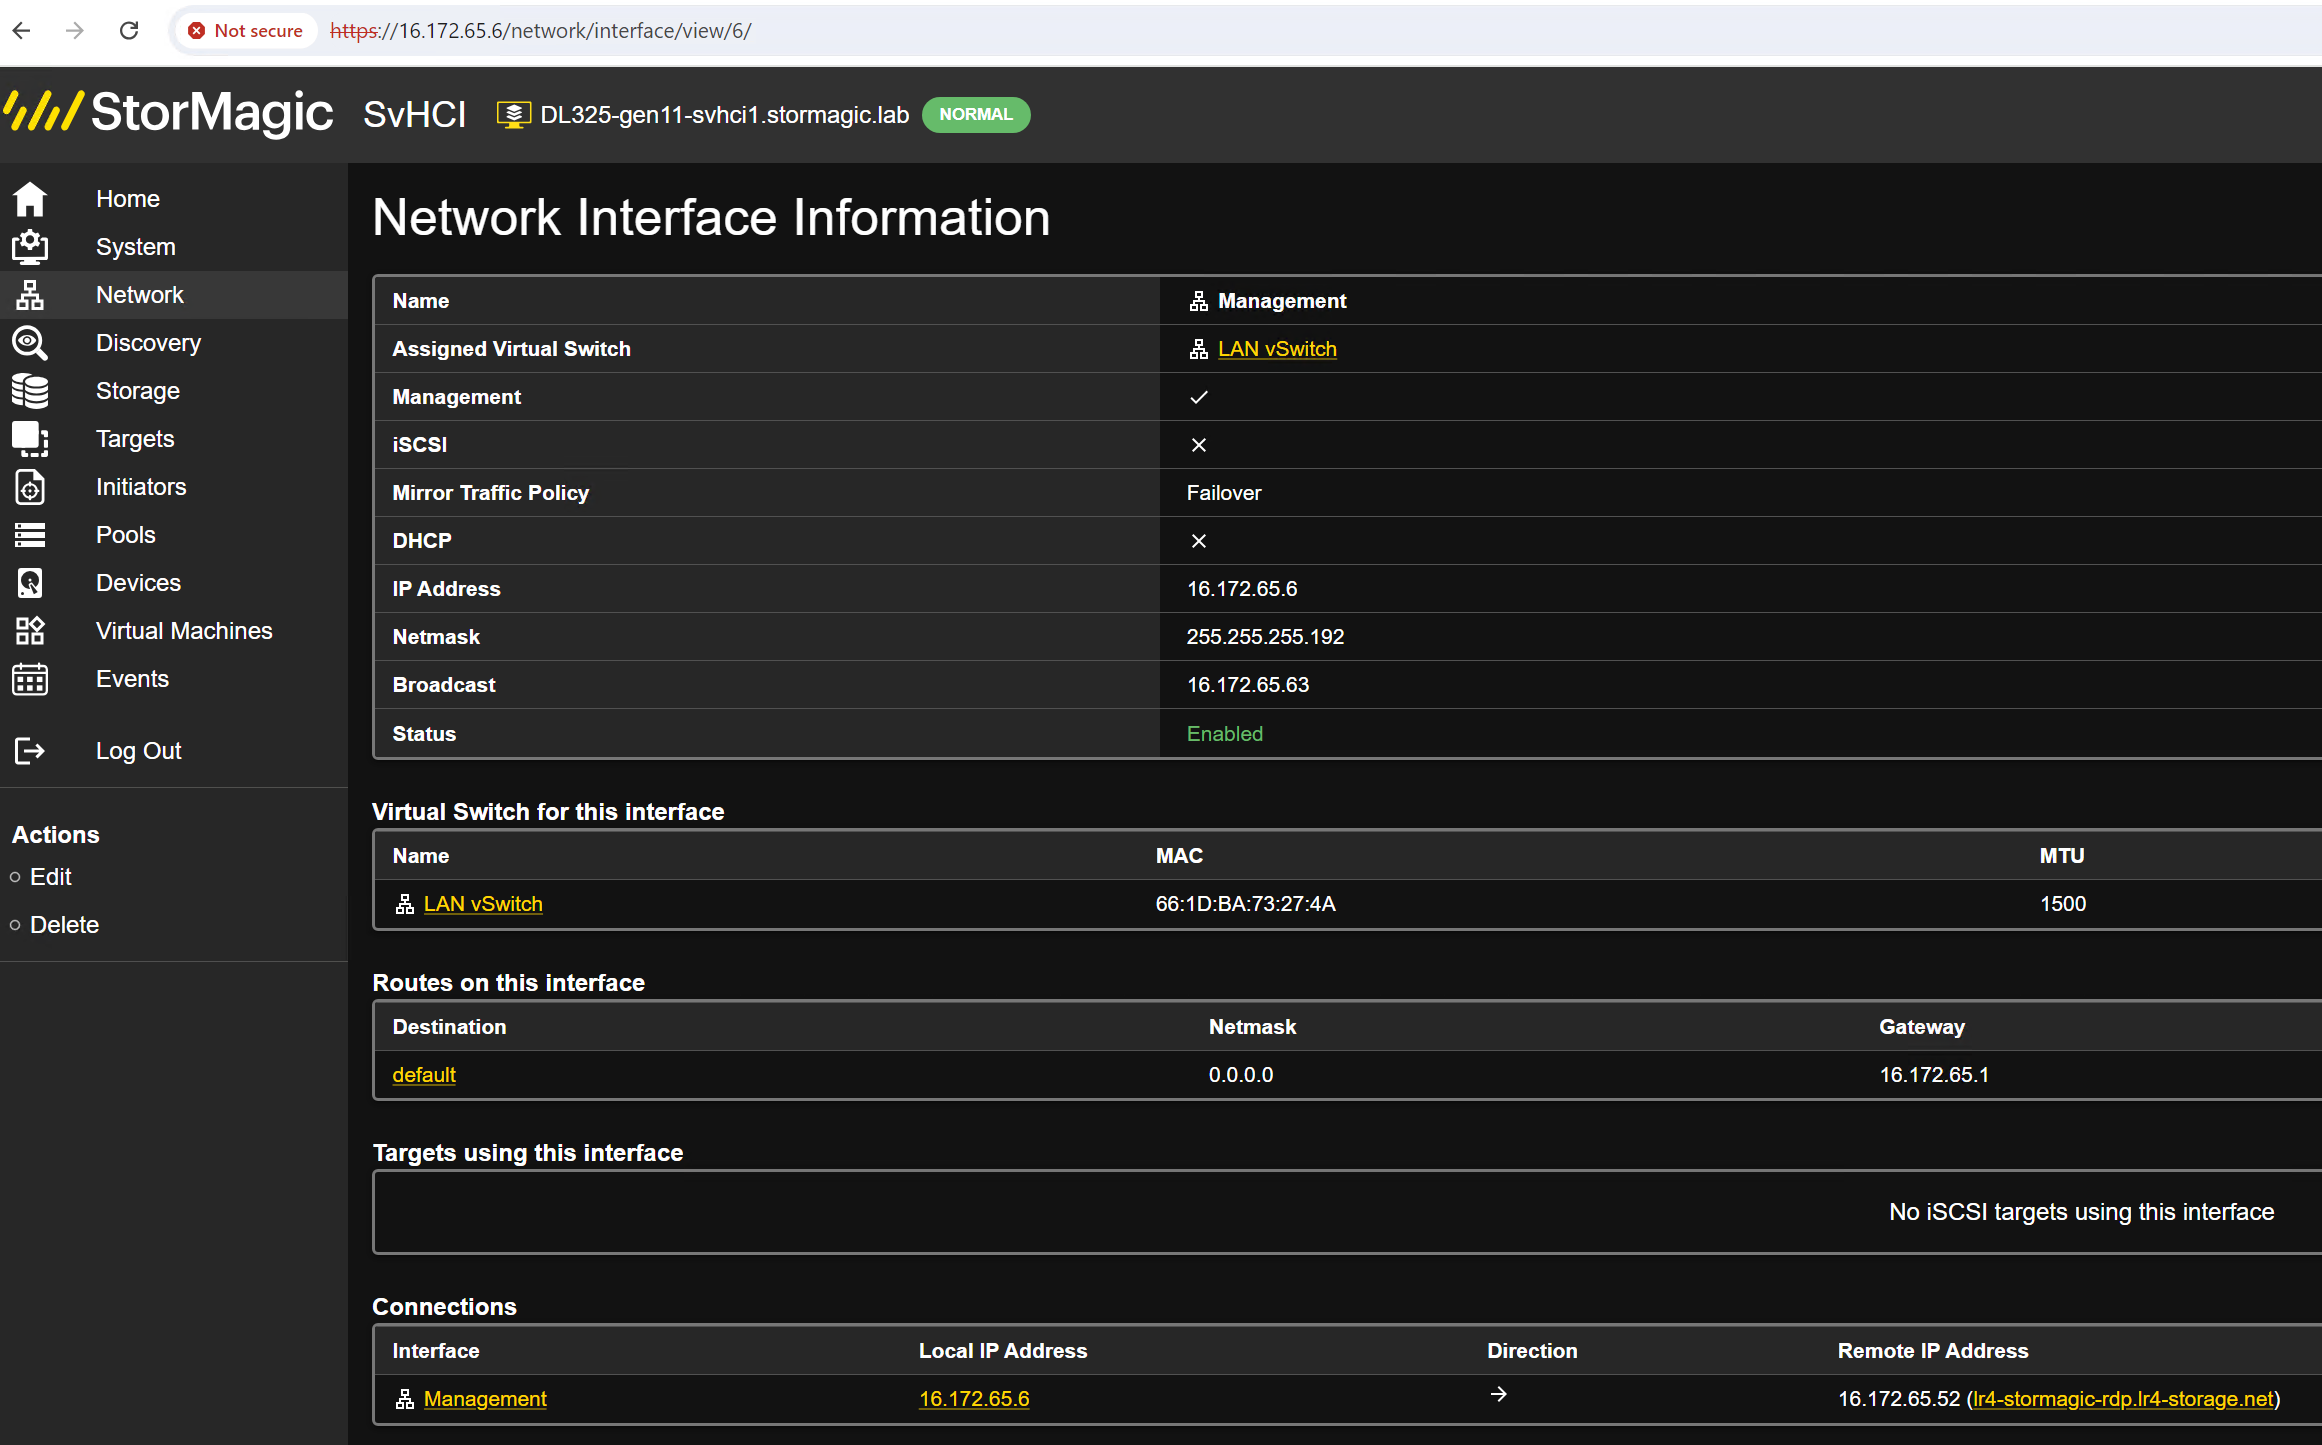Viewport: 2322px width, 1445px height.
Task: Click the MAC address 66:1D:BA:73:27:4A
Action: (x=1246, y=904)
